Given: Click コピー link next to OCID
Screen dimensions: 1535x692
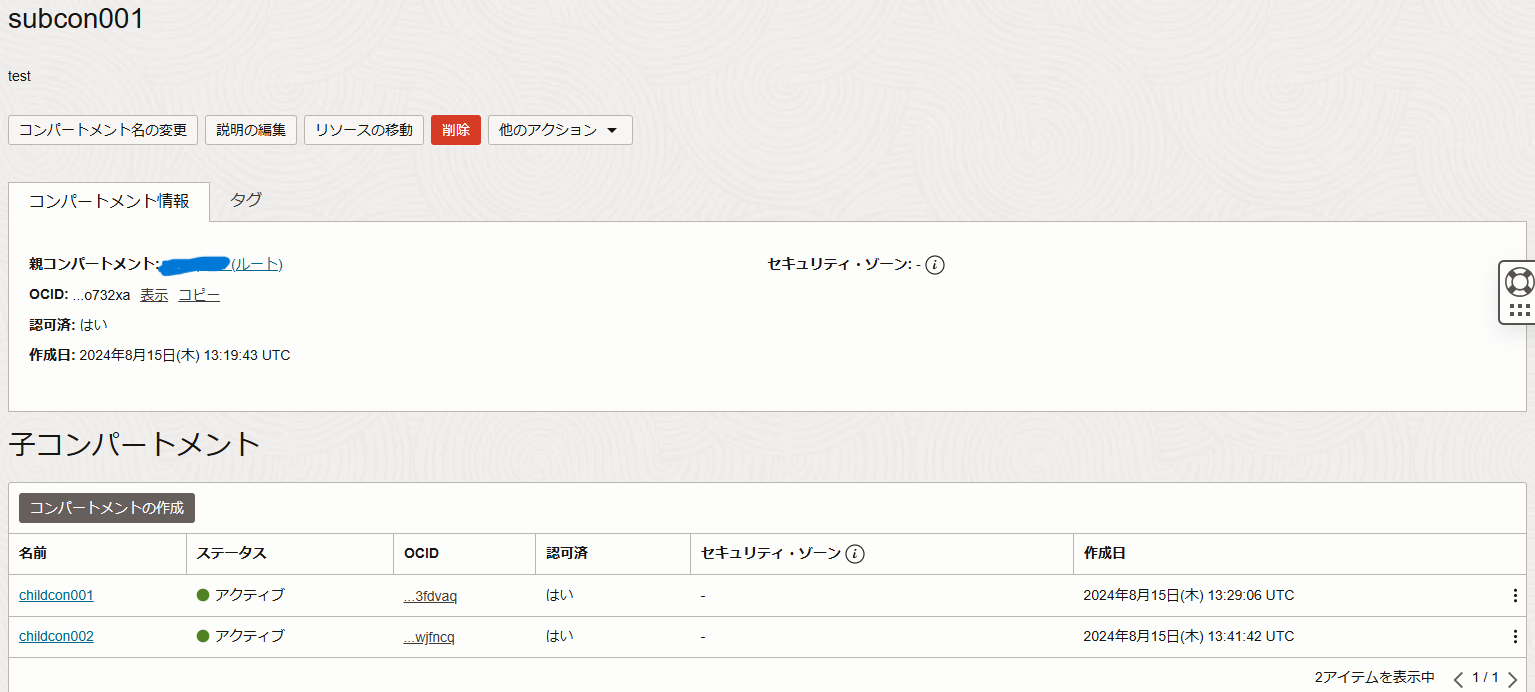Looking at the screenshot, I should 199,295.
